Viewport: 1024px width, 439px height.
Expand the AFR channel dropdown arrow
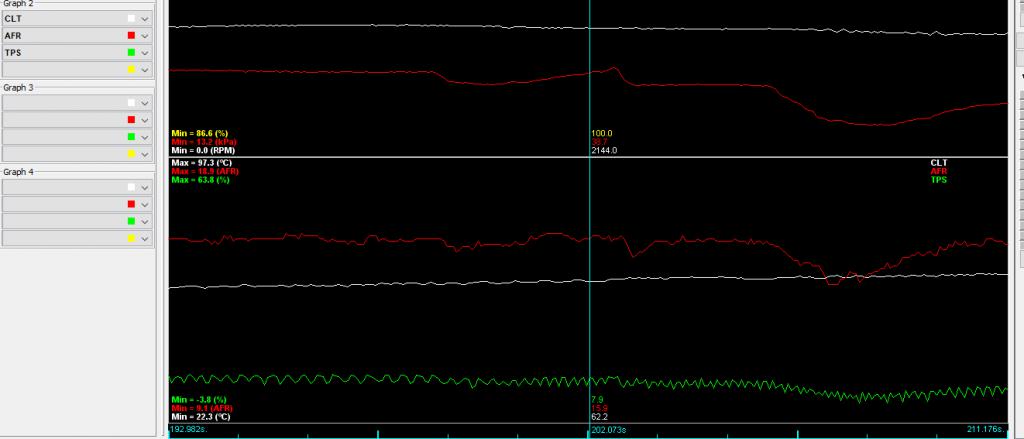click(x=145, y=36)
